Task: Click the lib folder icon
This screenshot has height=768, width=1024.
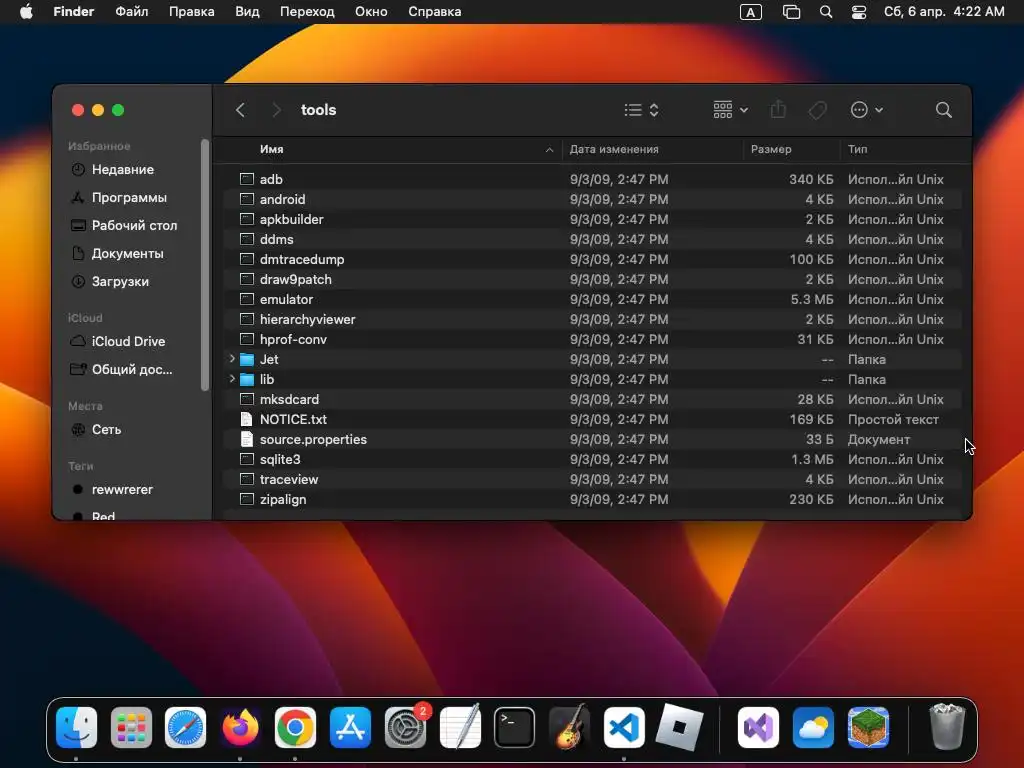Action: coord(247,379)
